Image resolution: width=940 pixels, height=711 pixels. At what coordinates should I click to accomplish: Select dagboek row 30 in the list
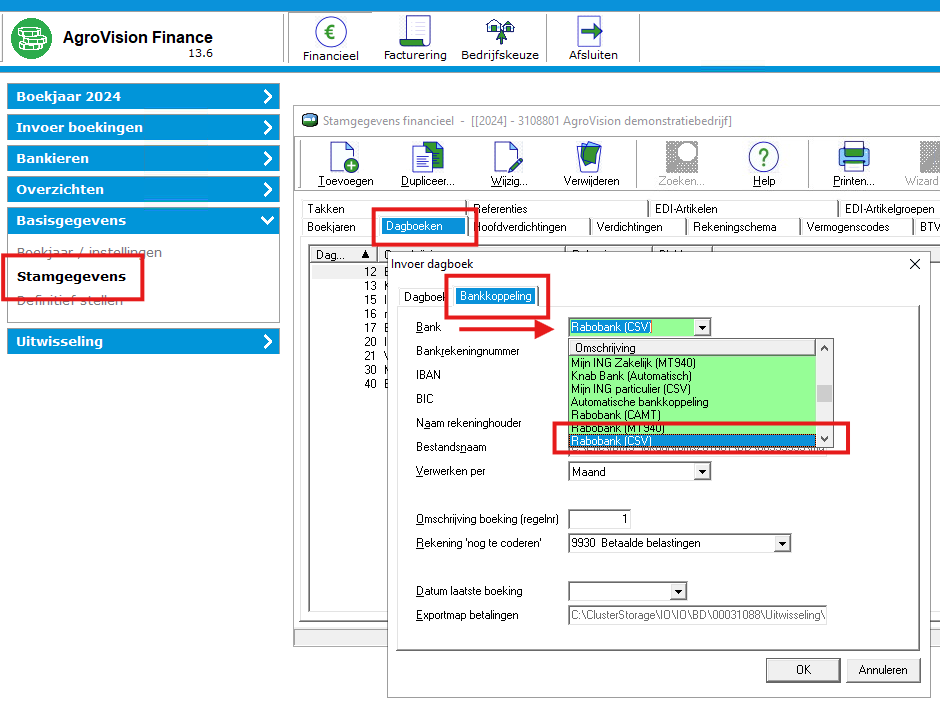[x=348, y=370]
